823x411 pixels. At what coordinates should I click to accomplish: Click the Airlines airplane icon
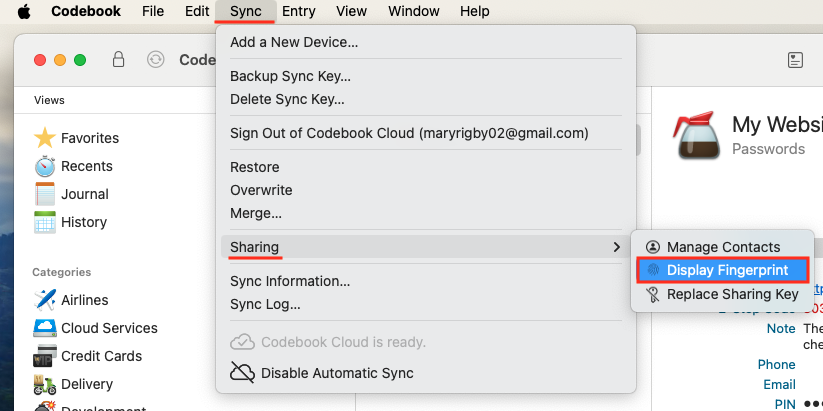tap(45, 300)
